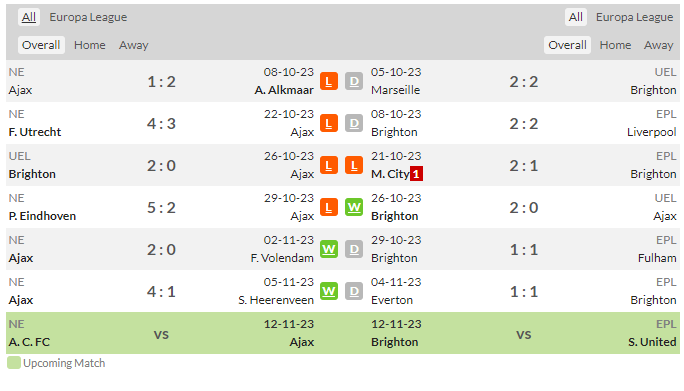Click the D badge for Marseille vs Brighton
This screenshot has height=391, width=684.
[354, 81]
